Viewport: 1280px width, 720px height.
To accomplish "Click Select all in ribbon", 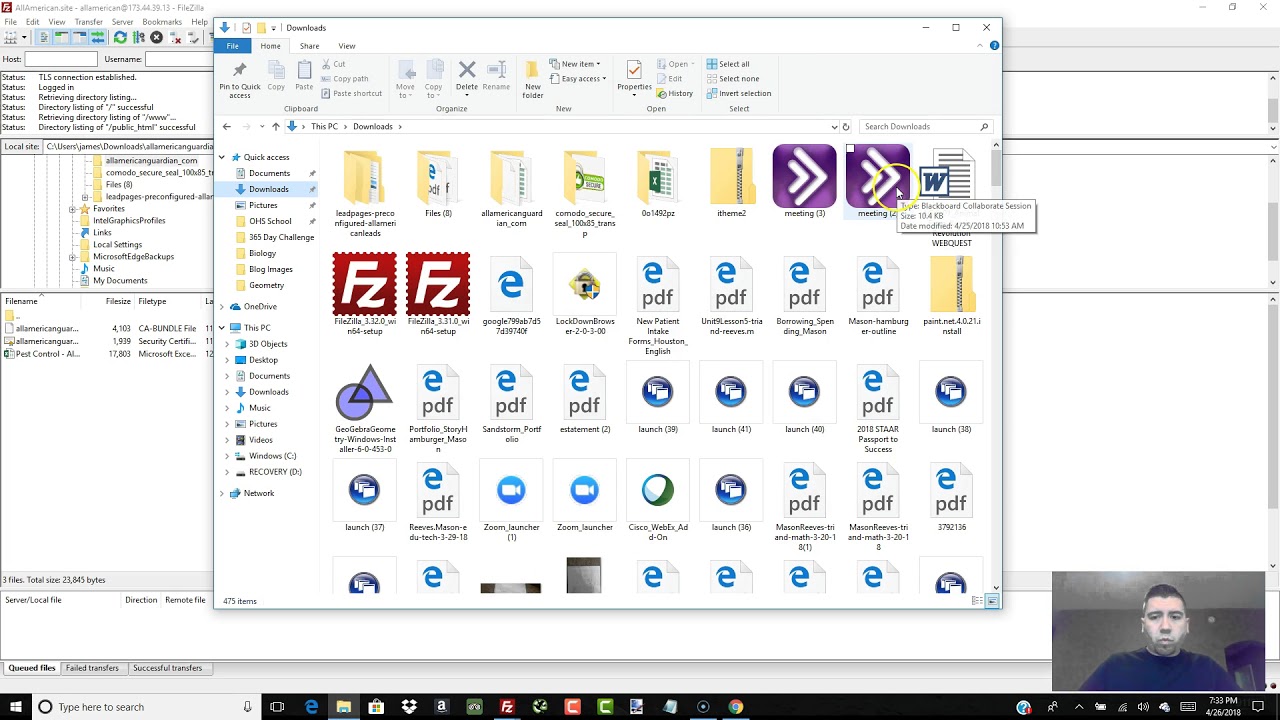I will click(728, 64).
